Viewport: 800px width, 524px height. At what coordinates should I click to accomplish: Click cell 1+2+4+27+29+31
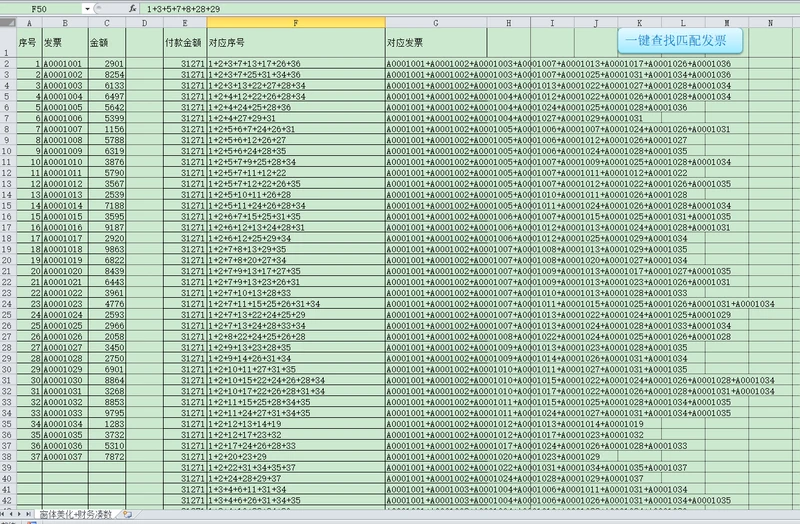[296, 118]
